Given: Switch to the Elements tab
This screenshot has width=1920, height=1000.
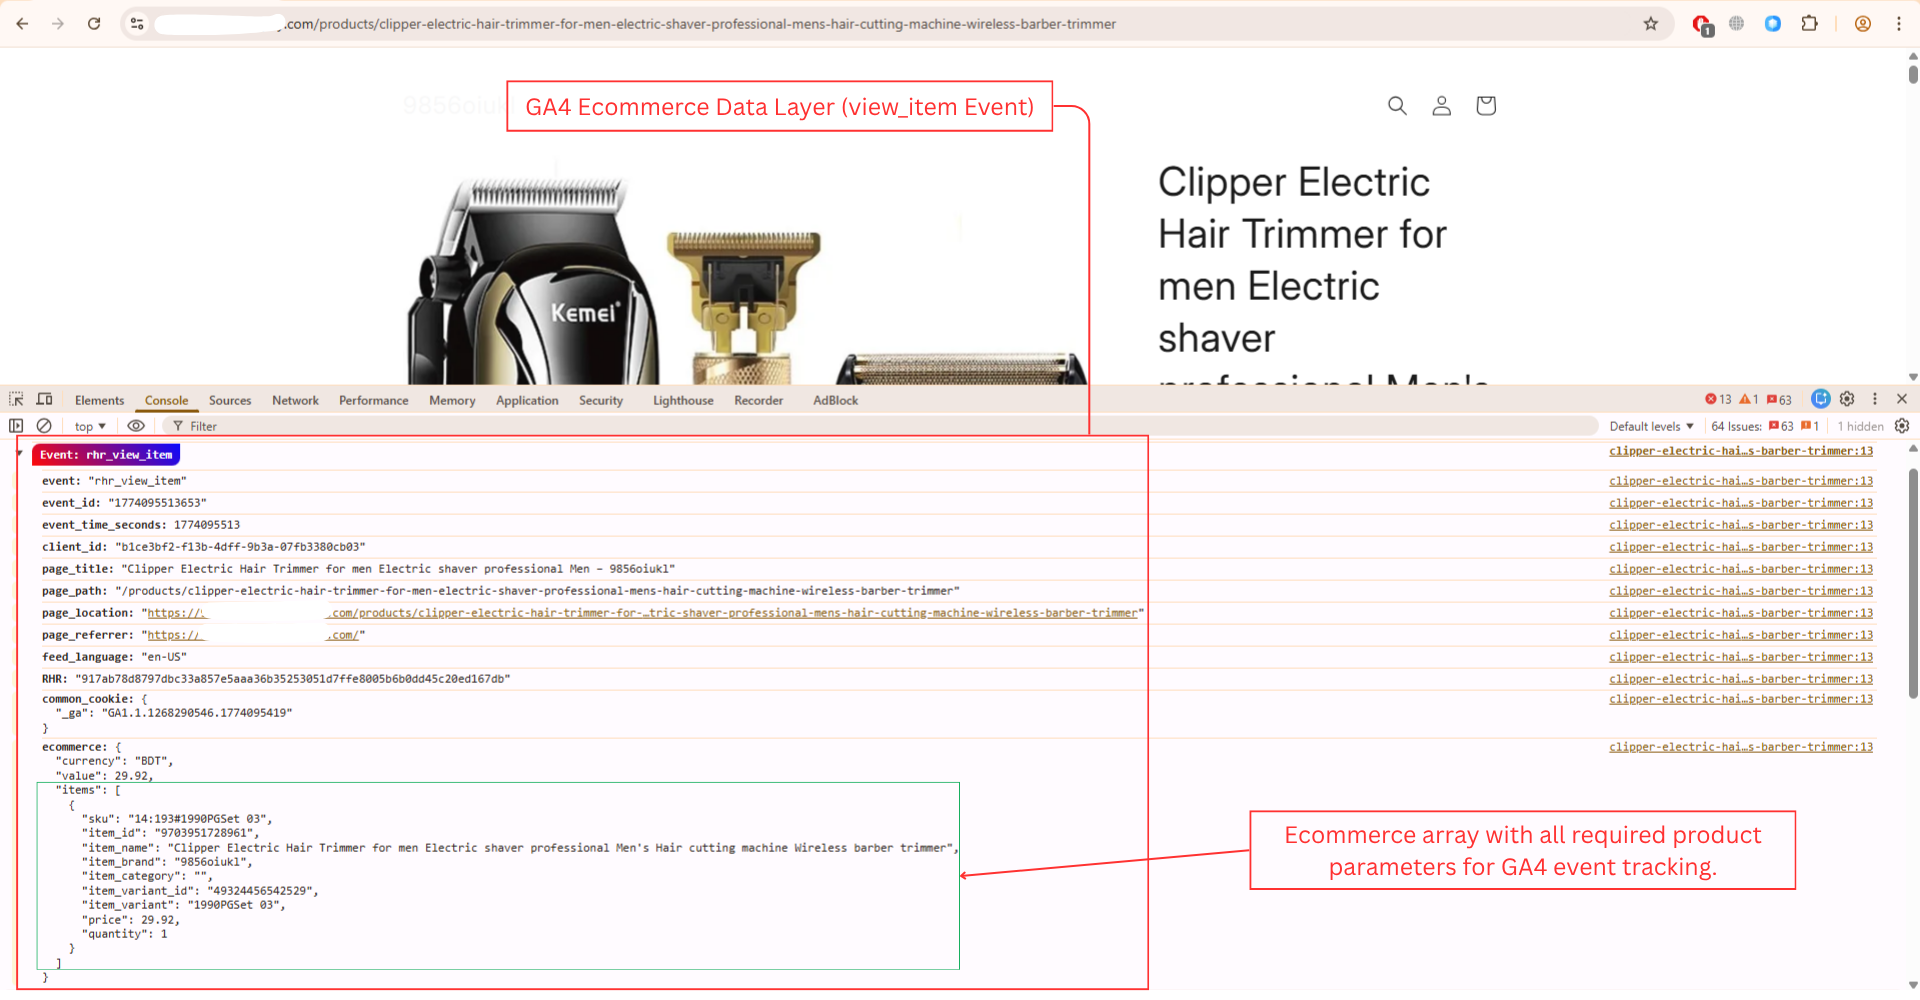Looking at the screenshot, I should click(x=100, y=400).
